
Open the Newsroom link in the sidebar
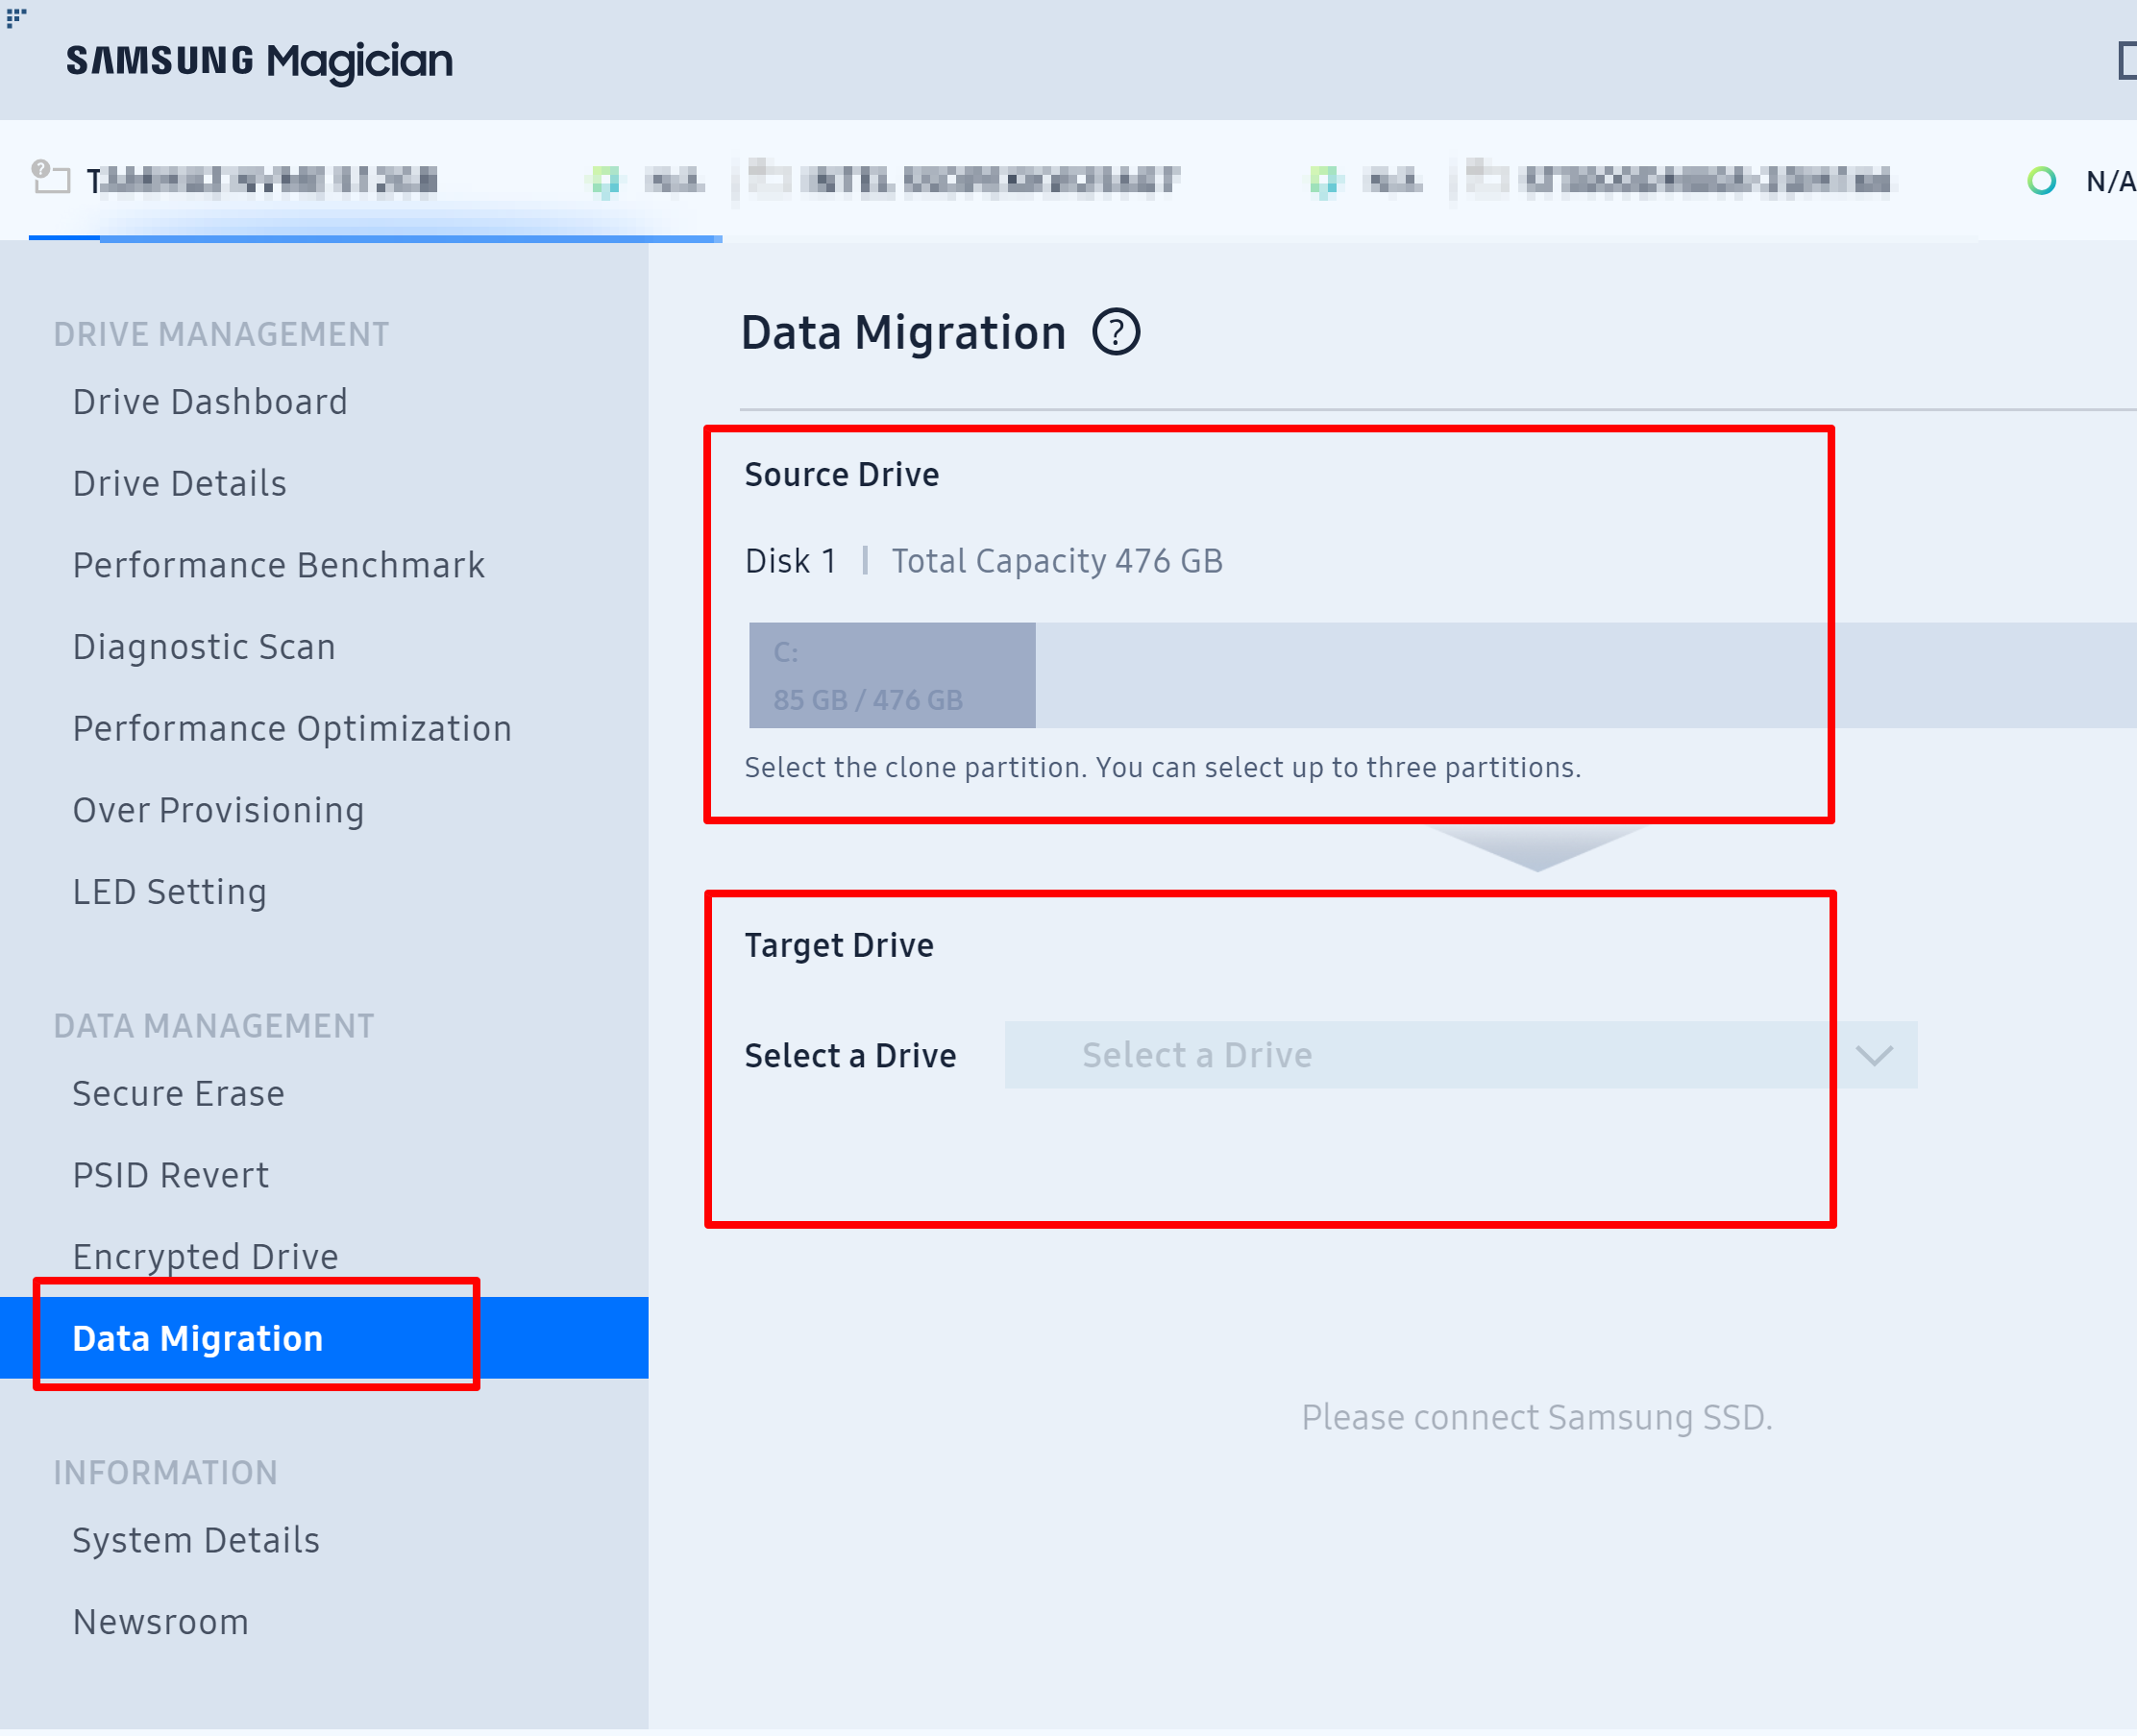point(161,1622)
